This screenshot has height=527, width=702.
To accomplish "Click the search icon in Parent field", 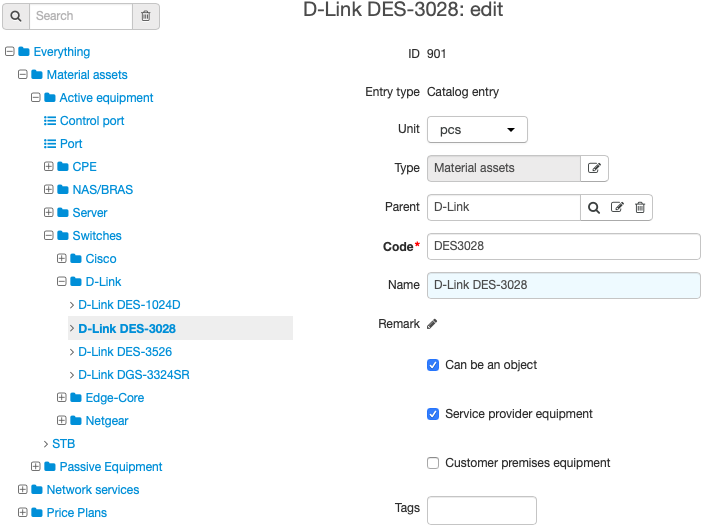I will coord(594,208).
